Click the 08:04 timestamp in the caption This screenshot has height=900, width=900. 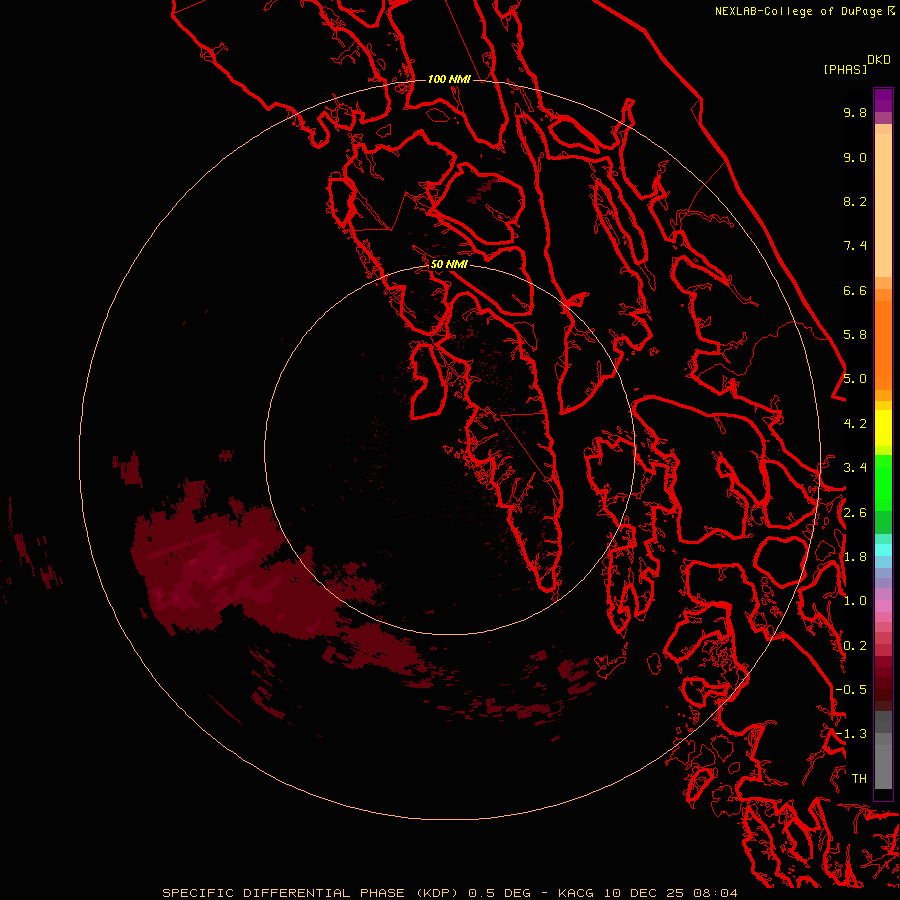(x=715, y=893)
